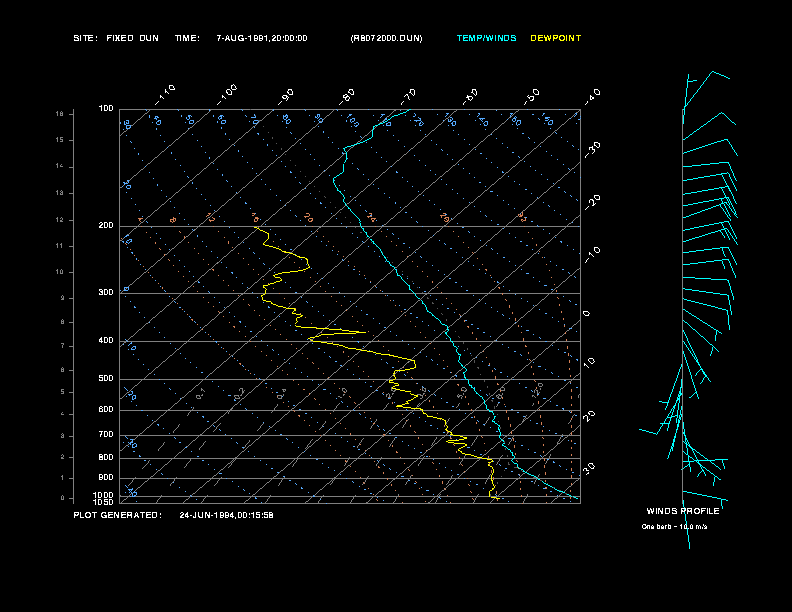Click the 13 km mark on height scale

click(60, 193)
